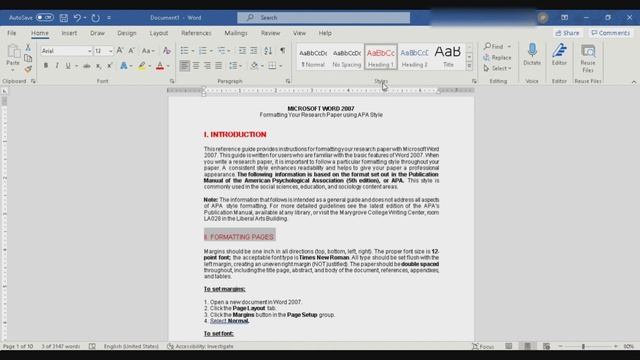Click the word count in status bar

[x=61, y=346]
